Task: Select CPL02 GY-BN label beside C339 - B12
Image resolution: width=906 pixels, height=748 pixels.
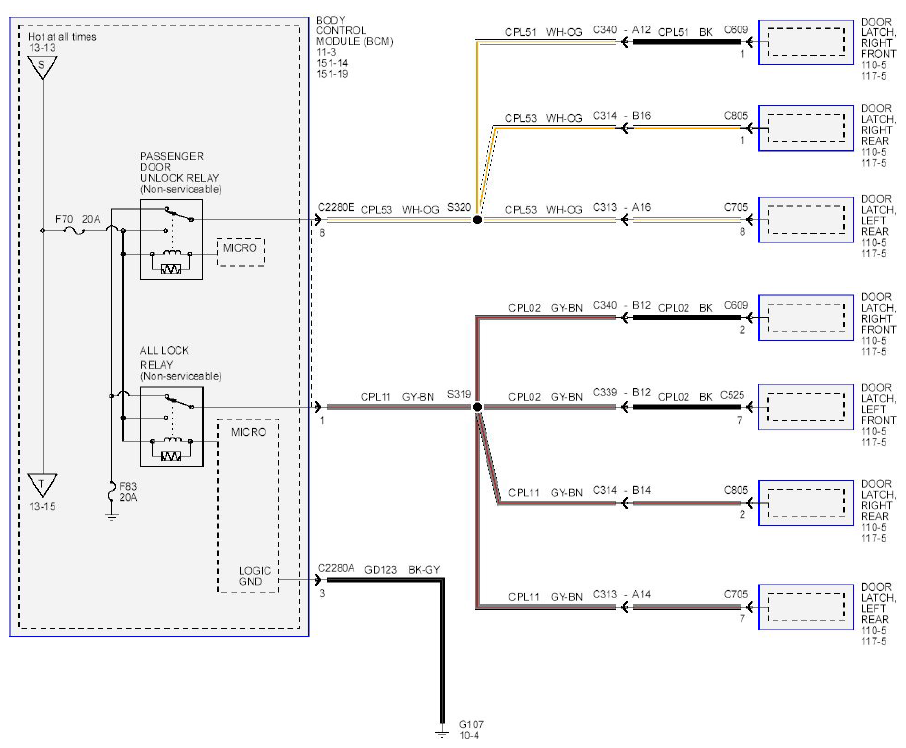Action: click(x=545, y=397)
